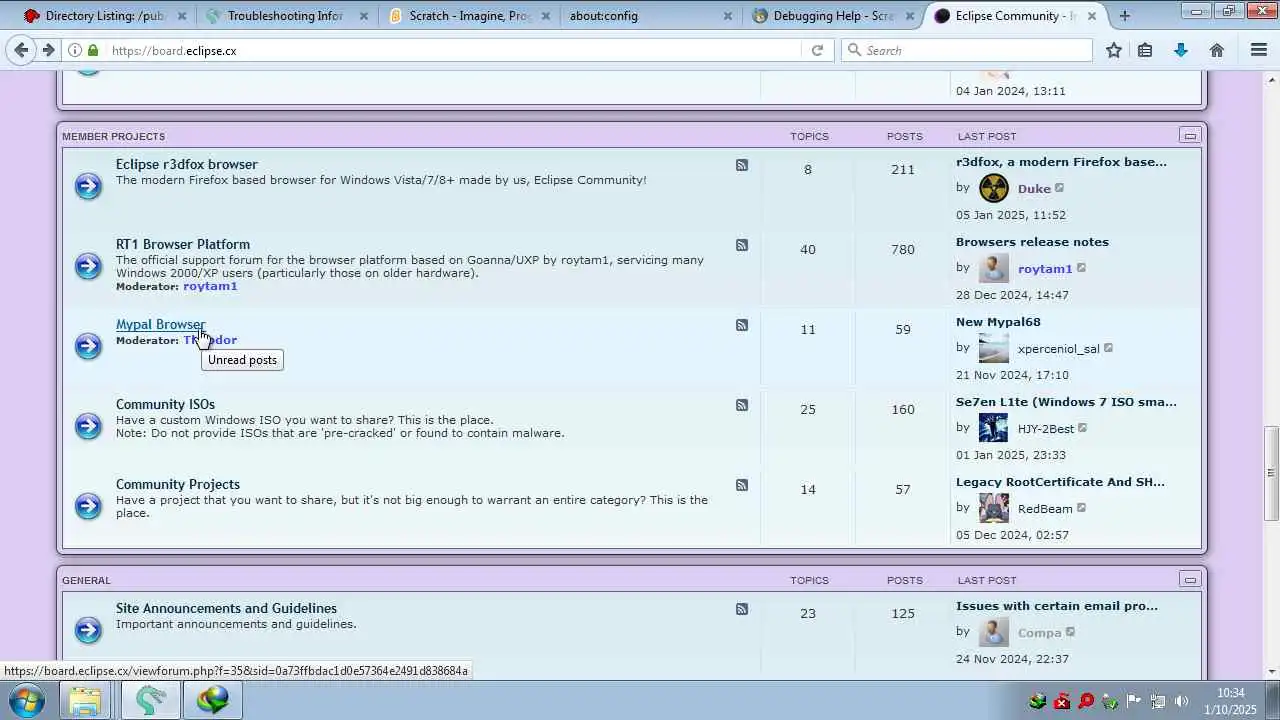Show site information via the info icon

75,50
